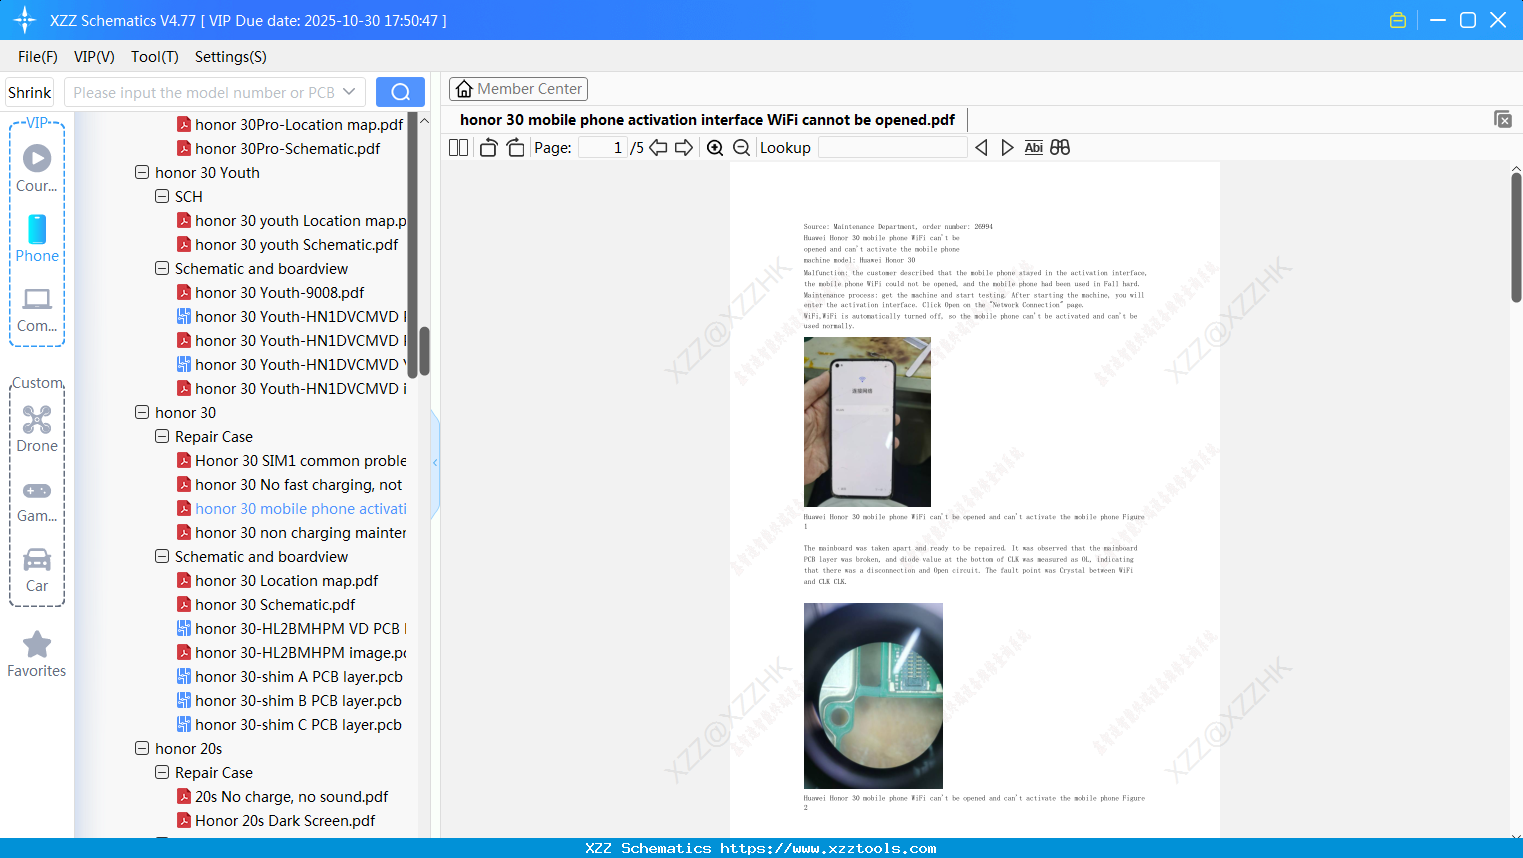Click the circuit board microscope photo
Screen dimensions: 1523x858
(873, 696)
